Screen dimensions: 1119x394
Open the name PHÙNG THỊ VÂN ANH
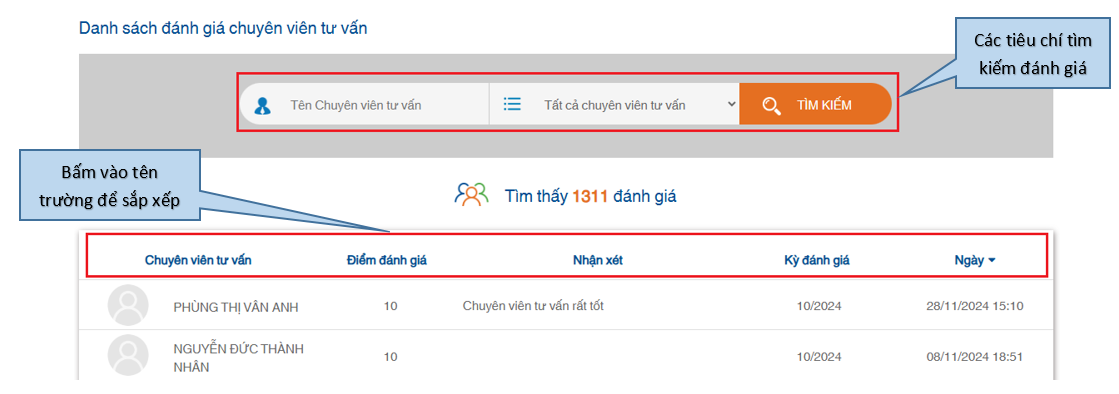pyautogui.click(x=236, y=307)
